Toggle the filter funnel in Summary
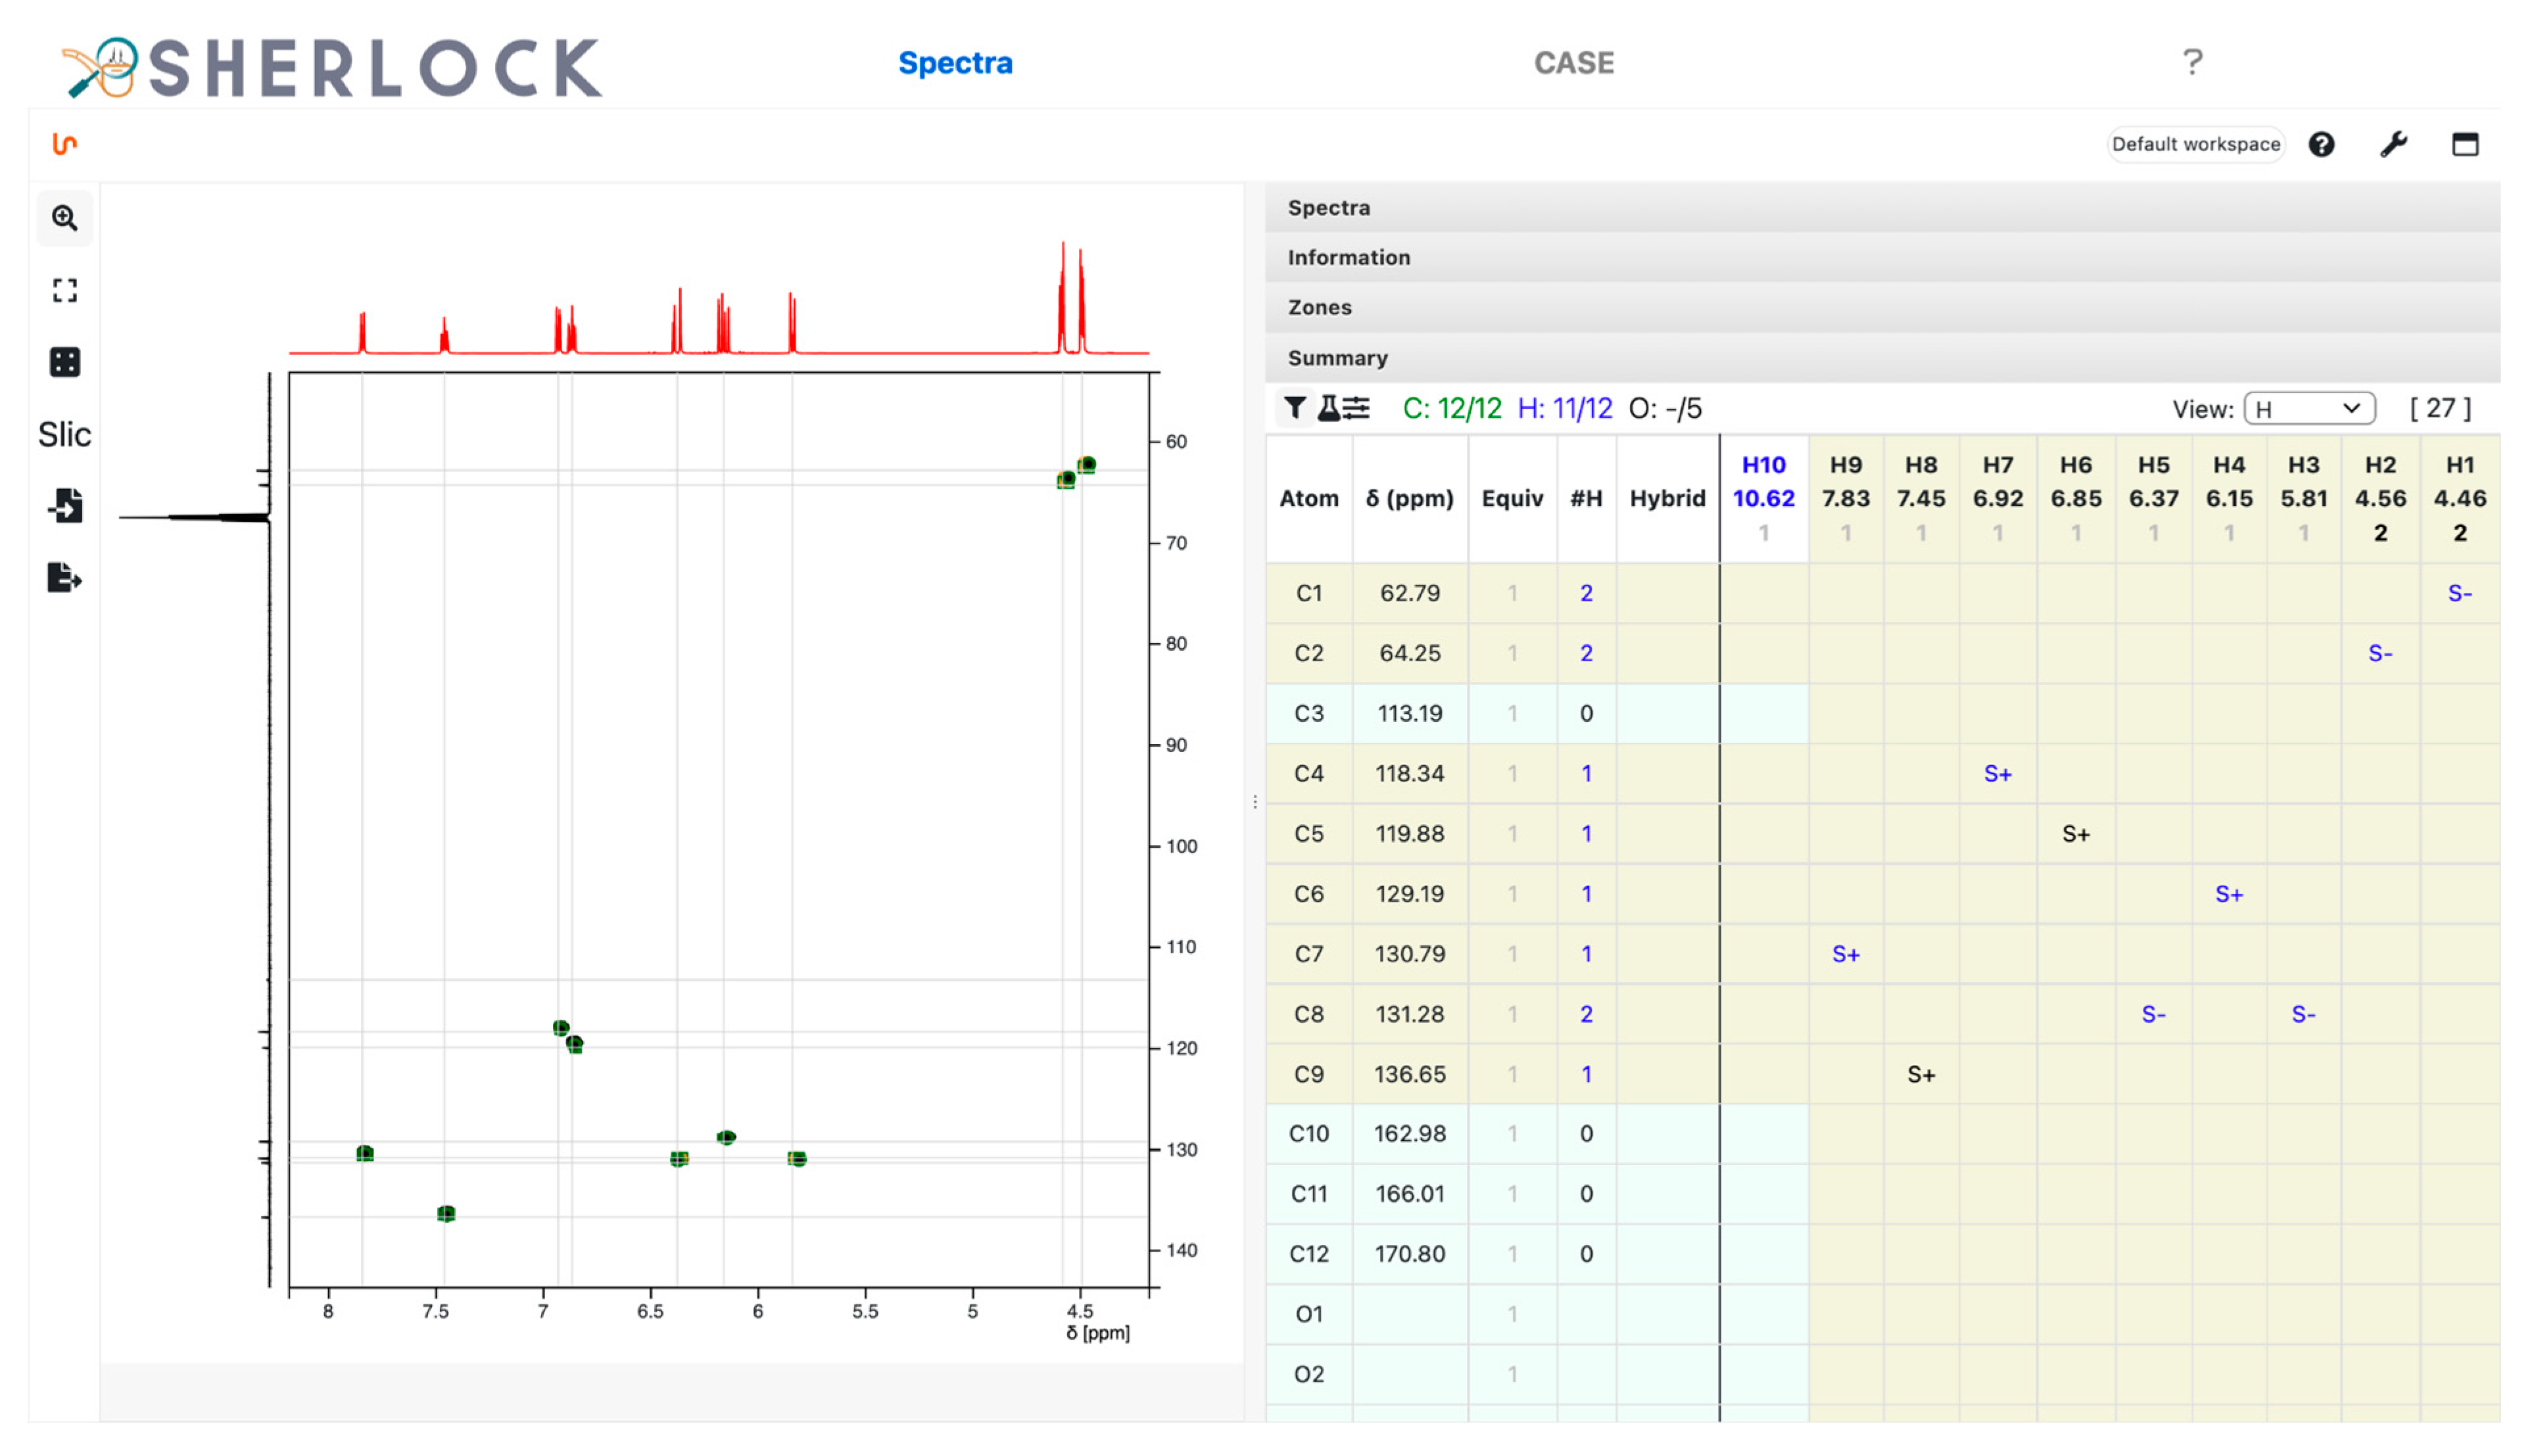This screenshot has height=1456, width=2532. click(x=1295, y=408)
